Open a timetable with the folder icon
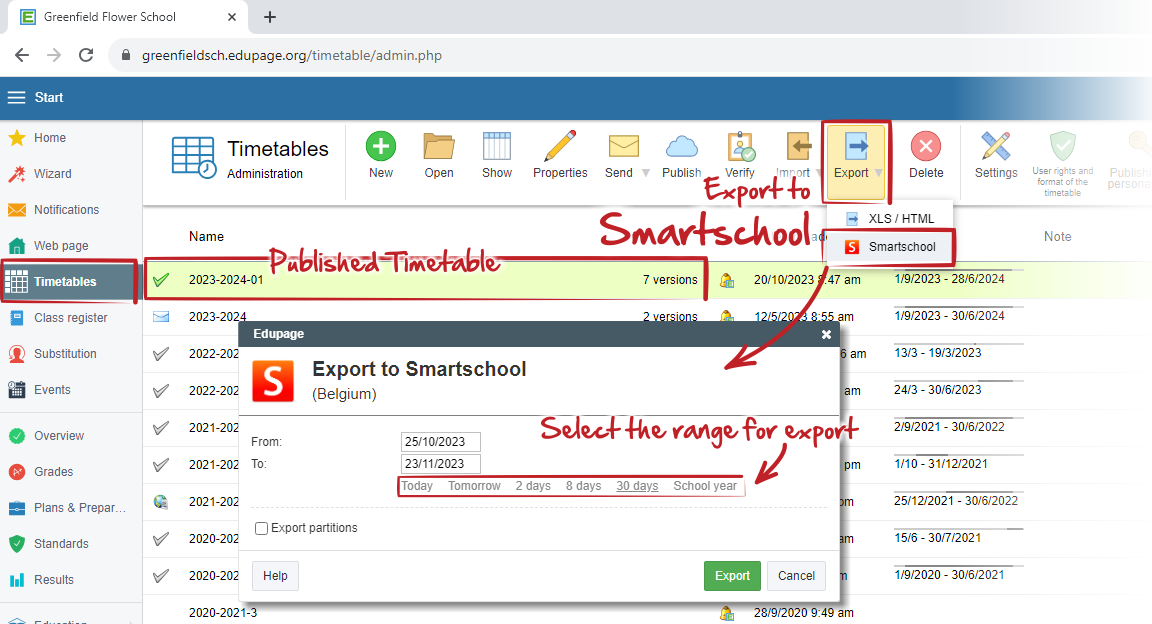The height and width of the screenshot is (624, 1152). [x=439, y=146]
